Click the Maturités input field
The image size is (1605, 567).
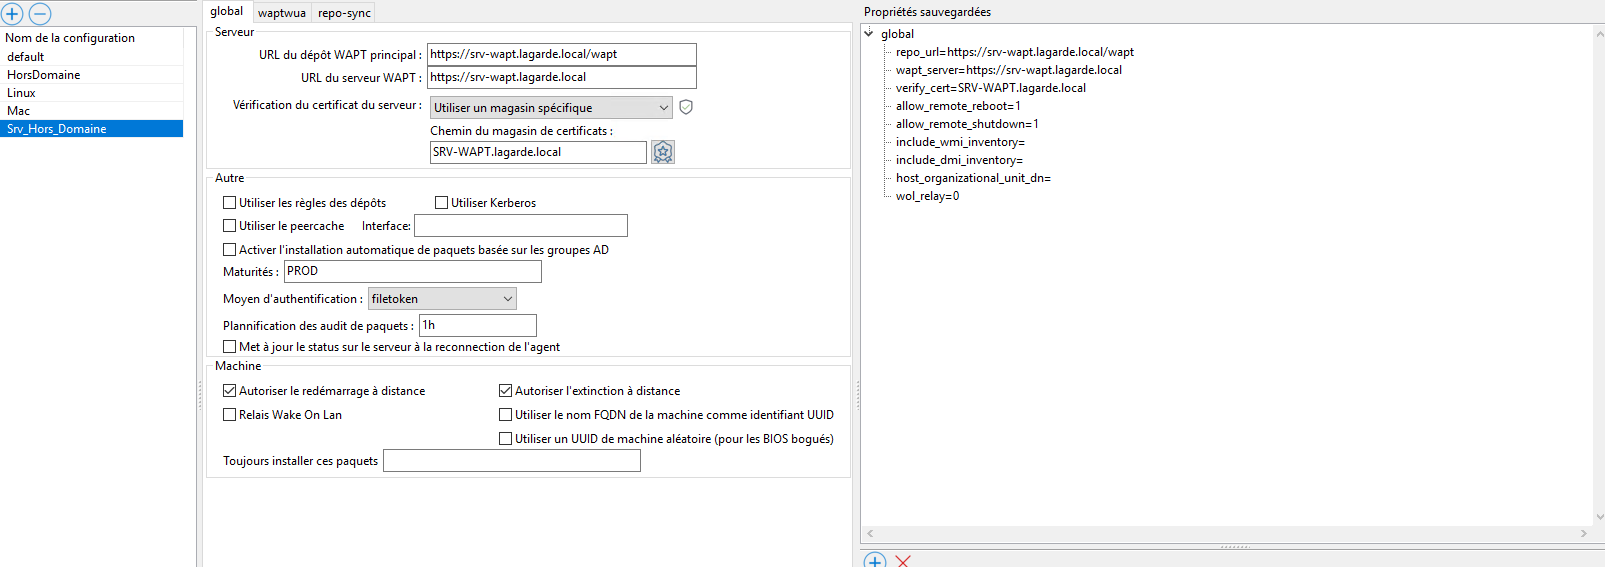(x=412, y=272)
